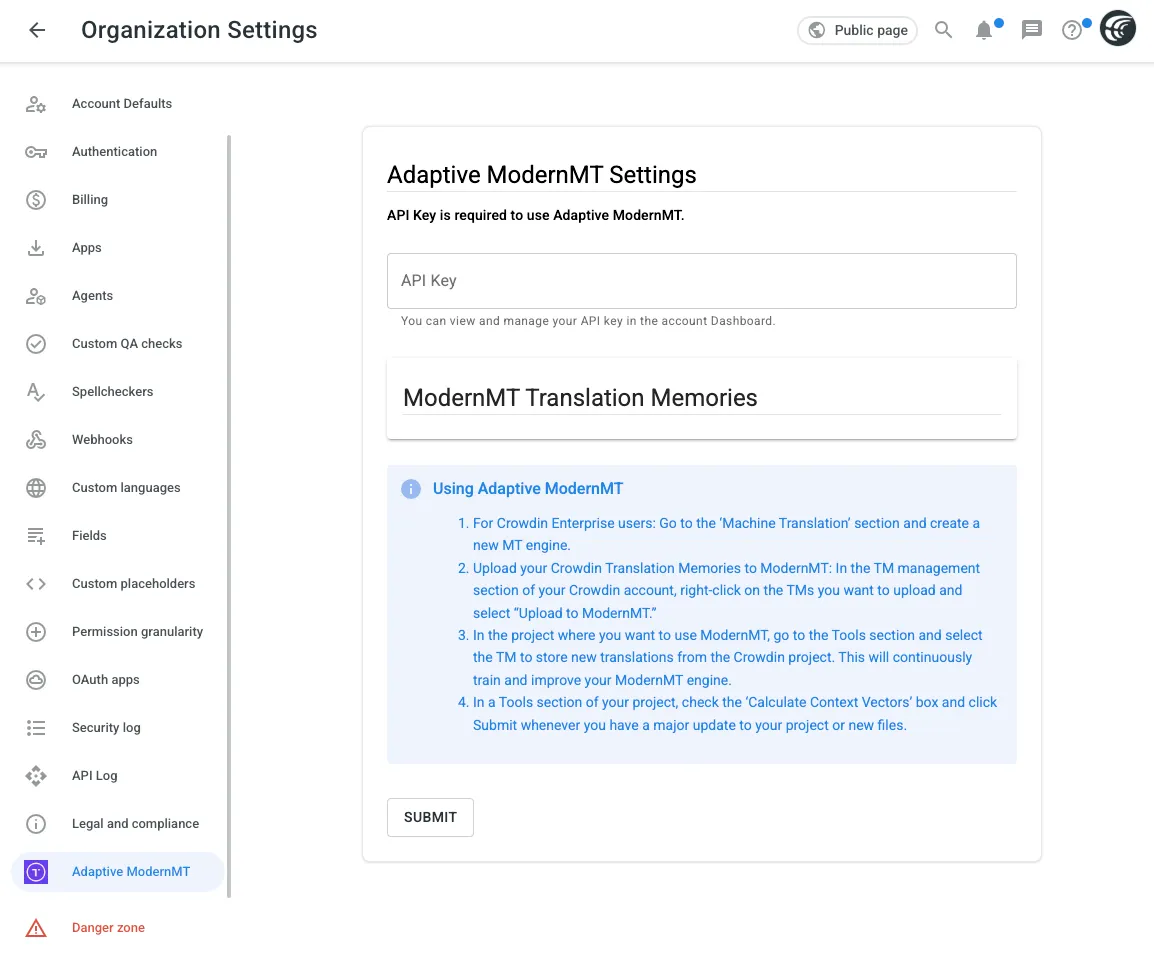This screenshot has width=1154, height=962.
Task: Click the Danger zone warning triangle icon
Action: click(x=36, y=927)
